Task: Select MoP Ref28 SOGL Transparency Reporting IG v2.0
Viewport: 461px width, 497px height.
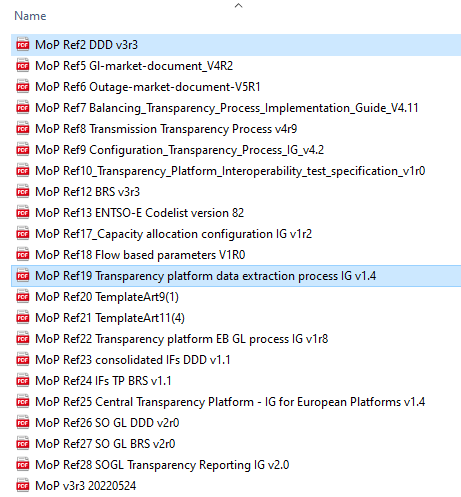Action: coord(162,465)
